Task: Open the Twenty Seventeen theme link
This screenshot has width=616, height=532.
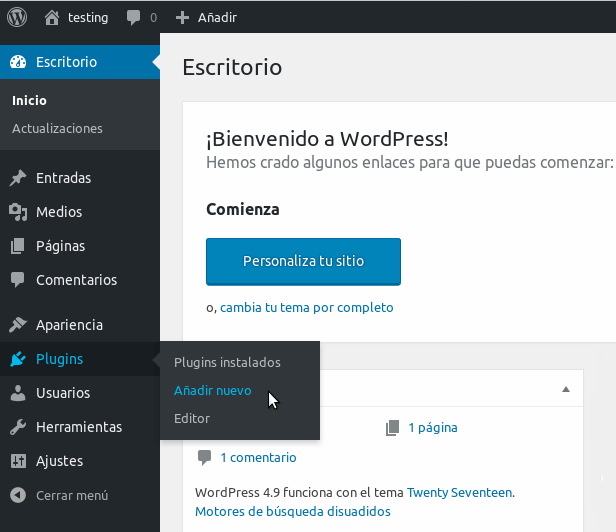Action: pos(459,492)
